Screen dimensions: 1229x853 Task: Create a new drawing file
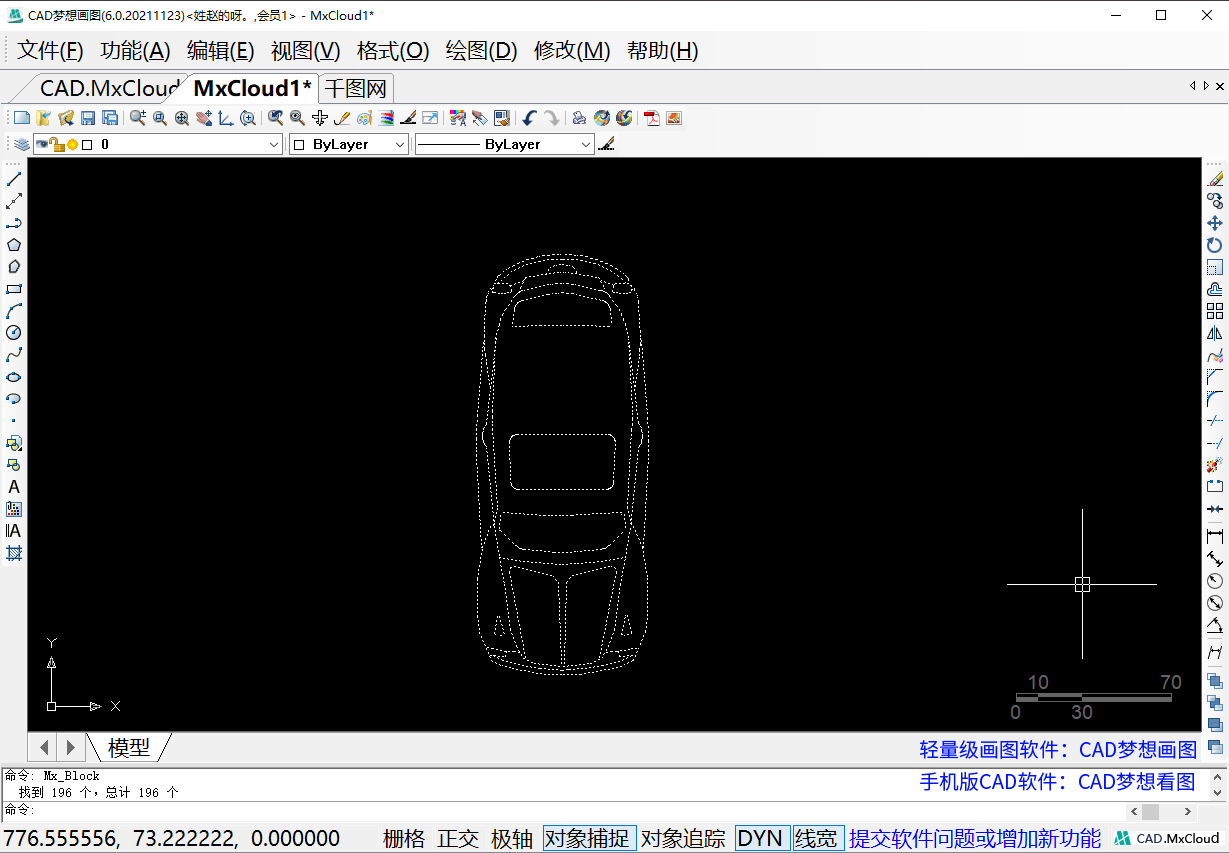(21, 118)
